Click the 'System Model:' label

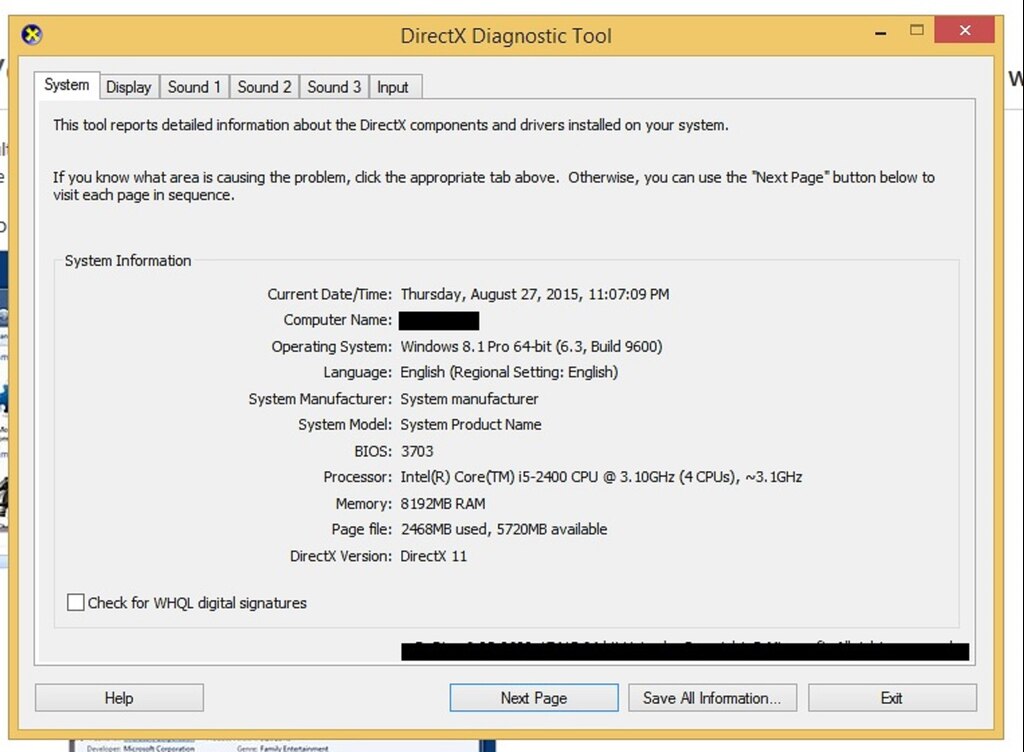click(345, 424)
